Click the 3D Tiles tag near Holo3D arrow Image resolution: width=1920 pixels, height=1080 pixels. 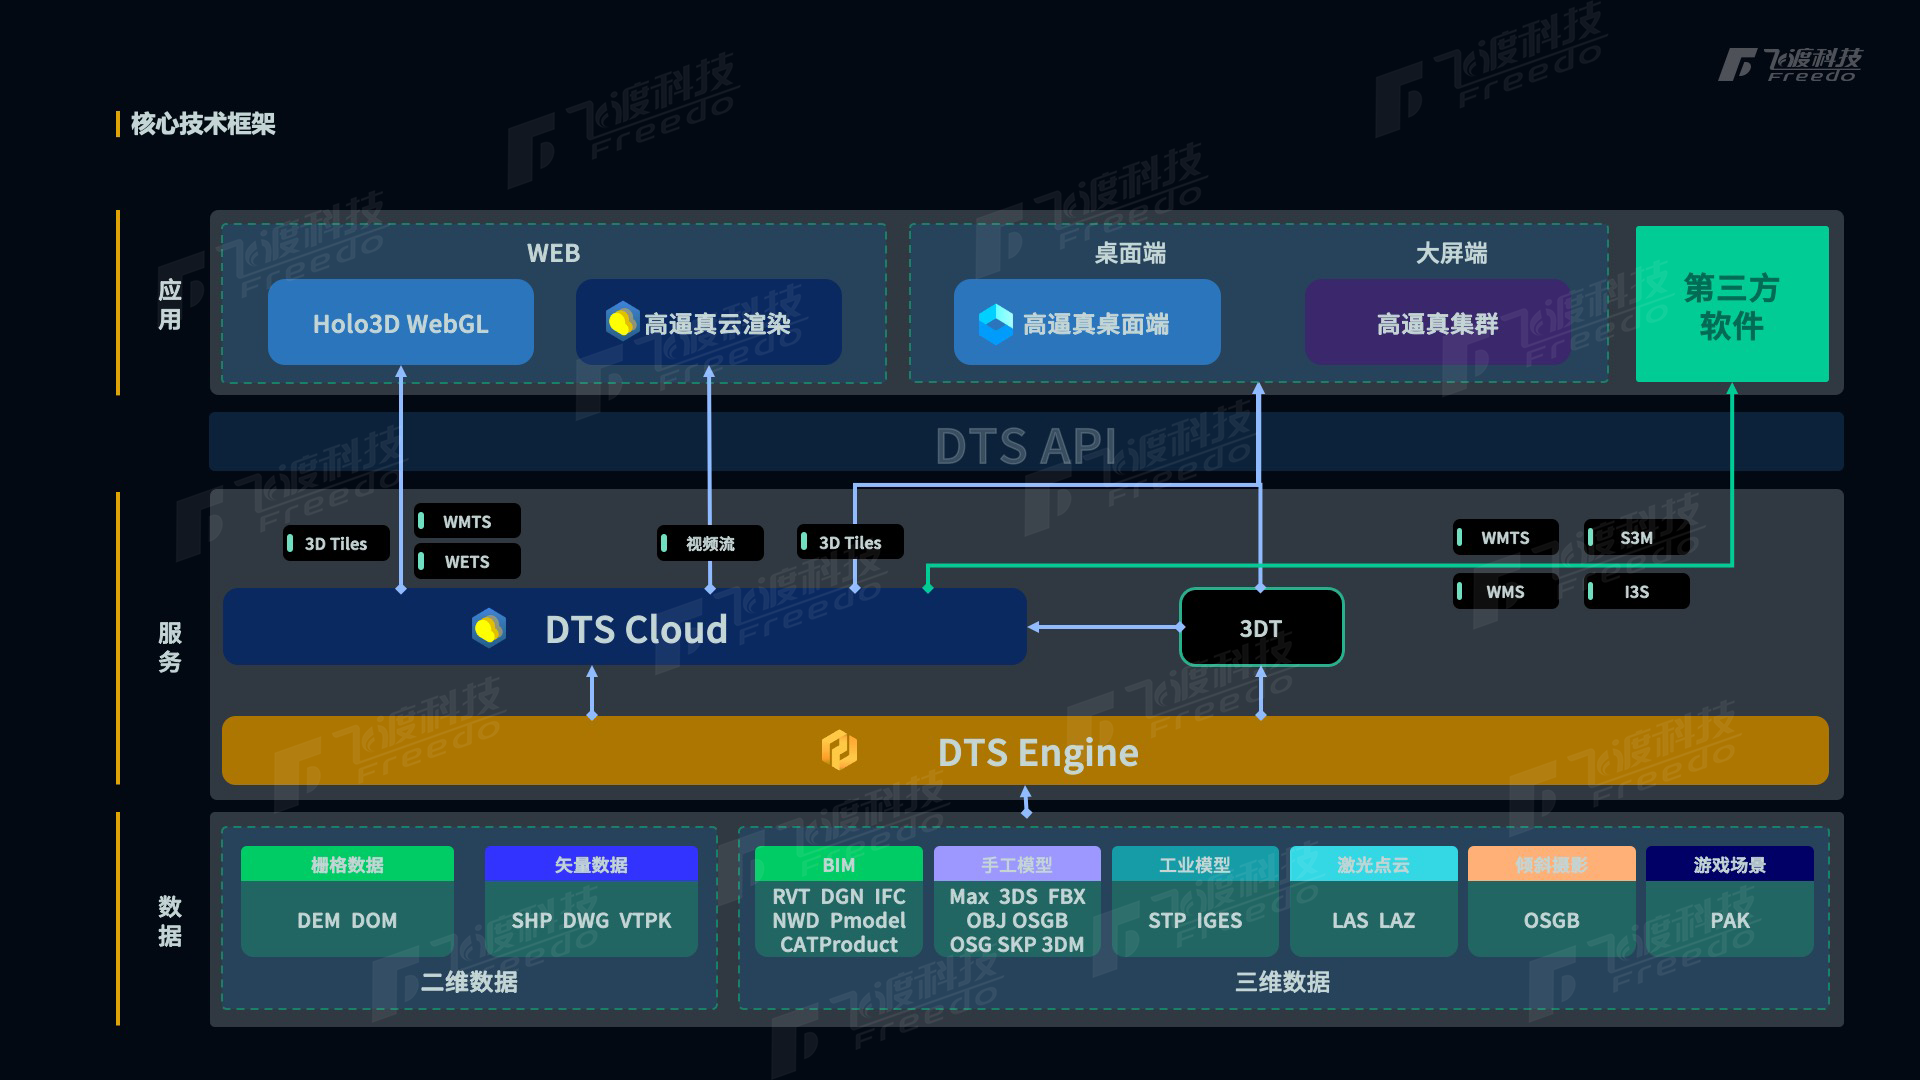click(336, 543)
